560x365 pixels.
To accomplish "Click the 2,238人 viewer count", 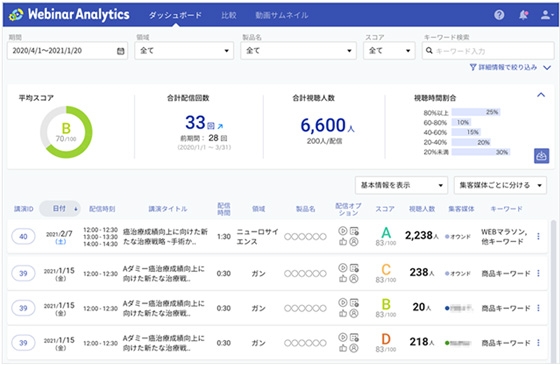I will (x=421, y=235).
